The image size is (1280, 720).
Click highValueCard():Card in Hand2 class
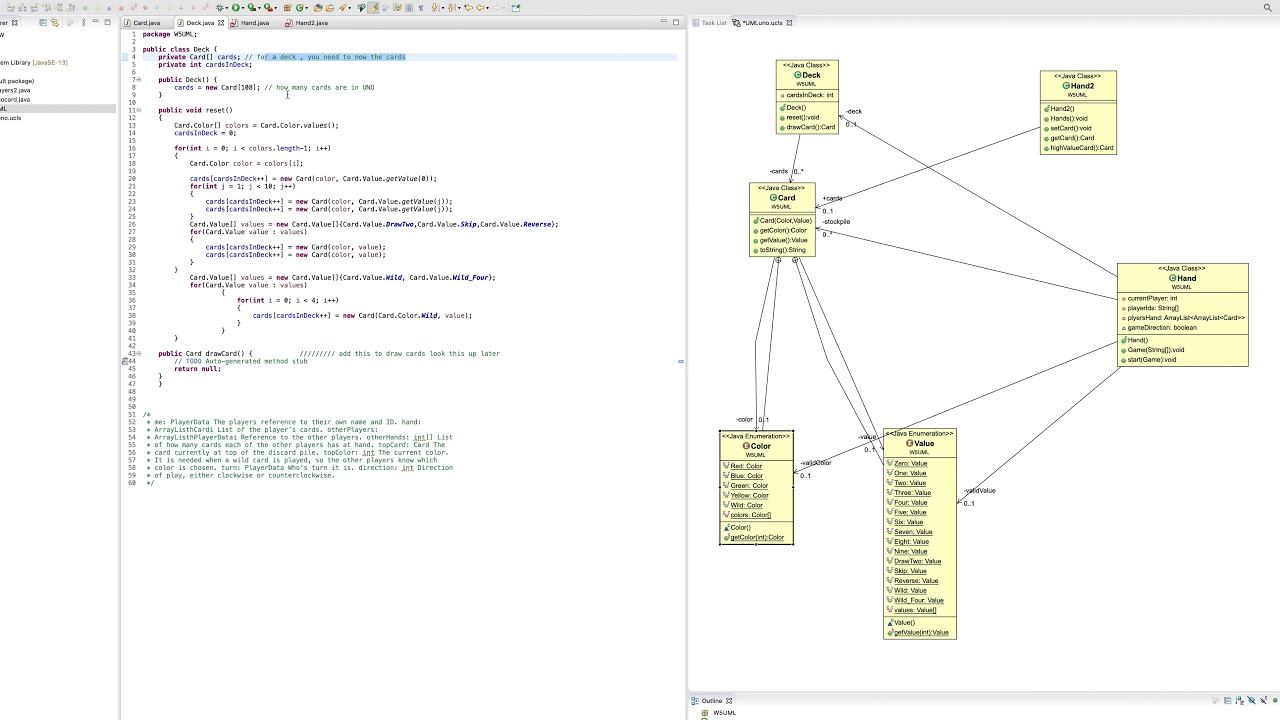click(1081, 148)
